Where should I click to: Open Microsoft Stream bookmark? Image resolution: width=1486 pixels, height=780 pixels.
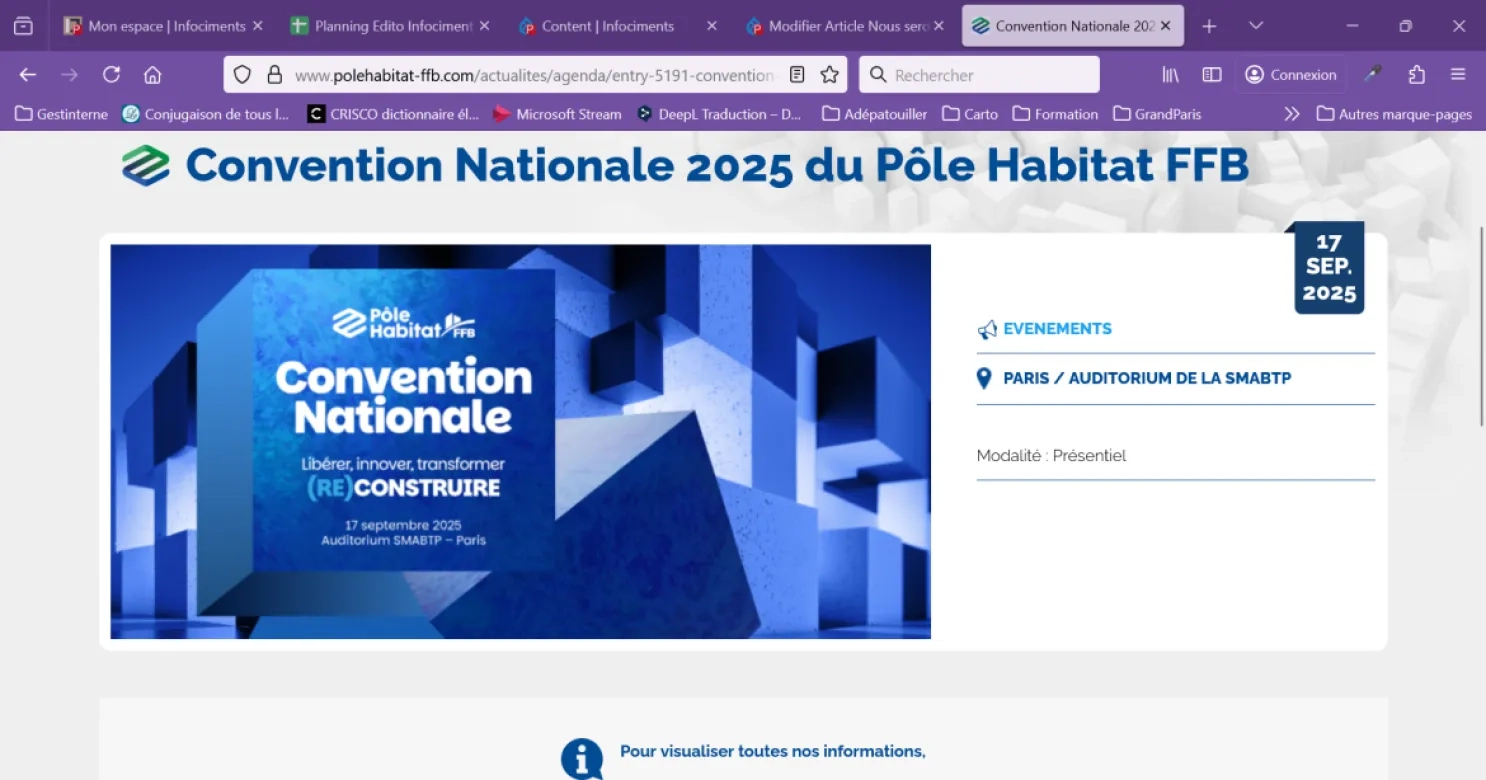557,114
